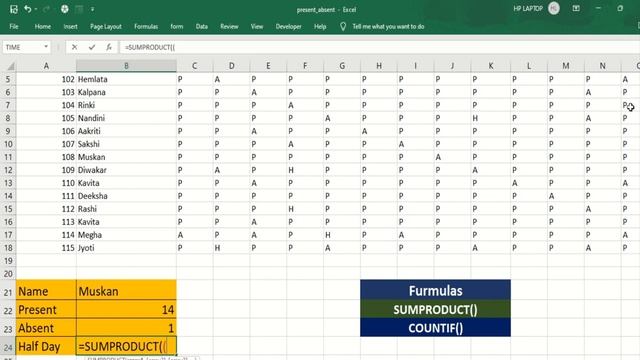Click the Absent label cell
Screen dimensions: 640x360
tap(46, 328)
